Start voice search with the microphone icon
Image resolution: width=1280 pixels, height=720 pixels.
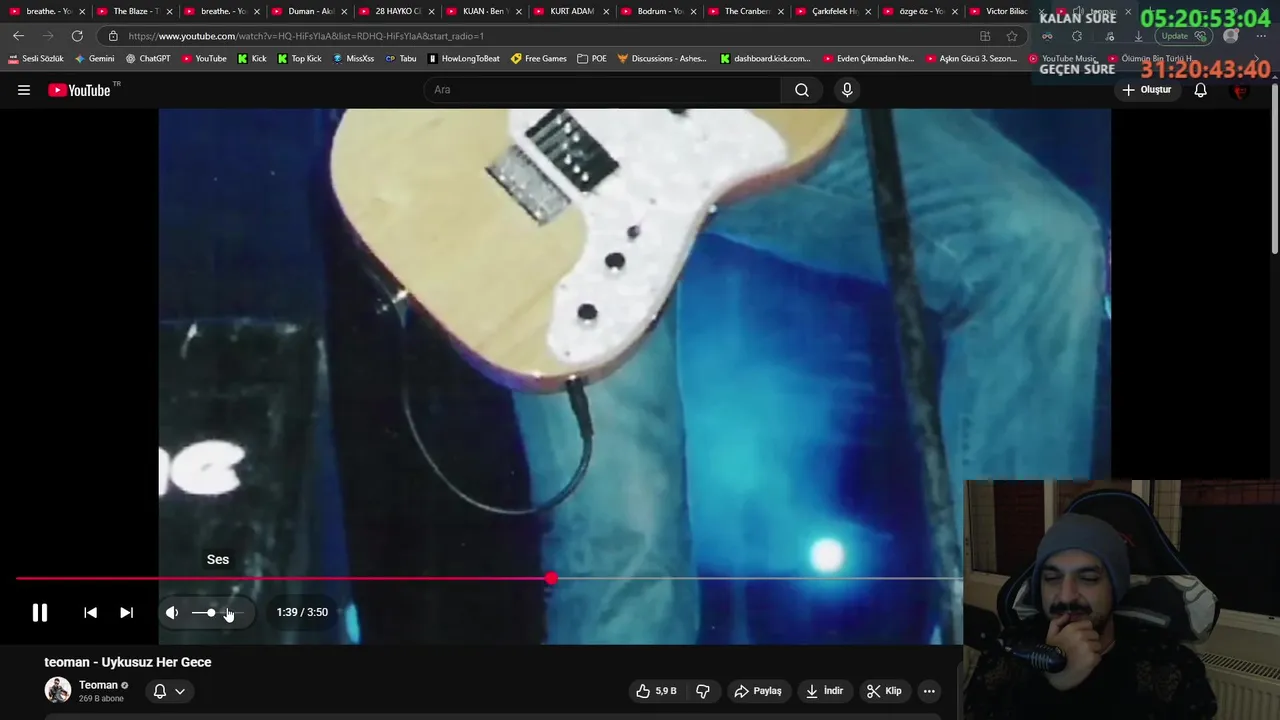coord(847,90)
